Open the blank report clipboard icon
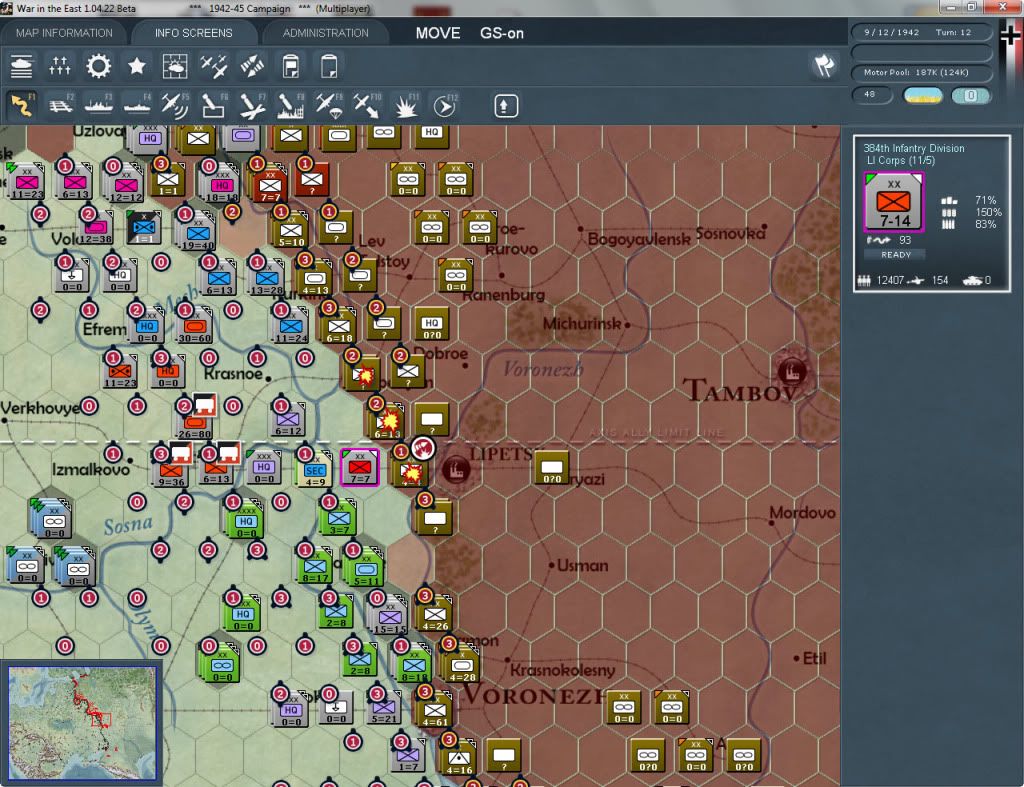This screenshot has width=1024, height=787. pyautogui.click(x=329, y=66)
